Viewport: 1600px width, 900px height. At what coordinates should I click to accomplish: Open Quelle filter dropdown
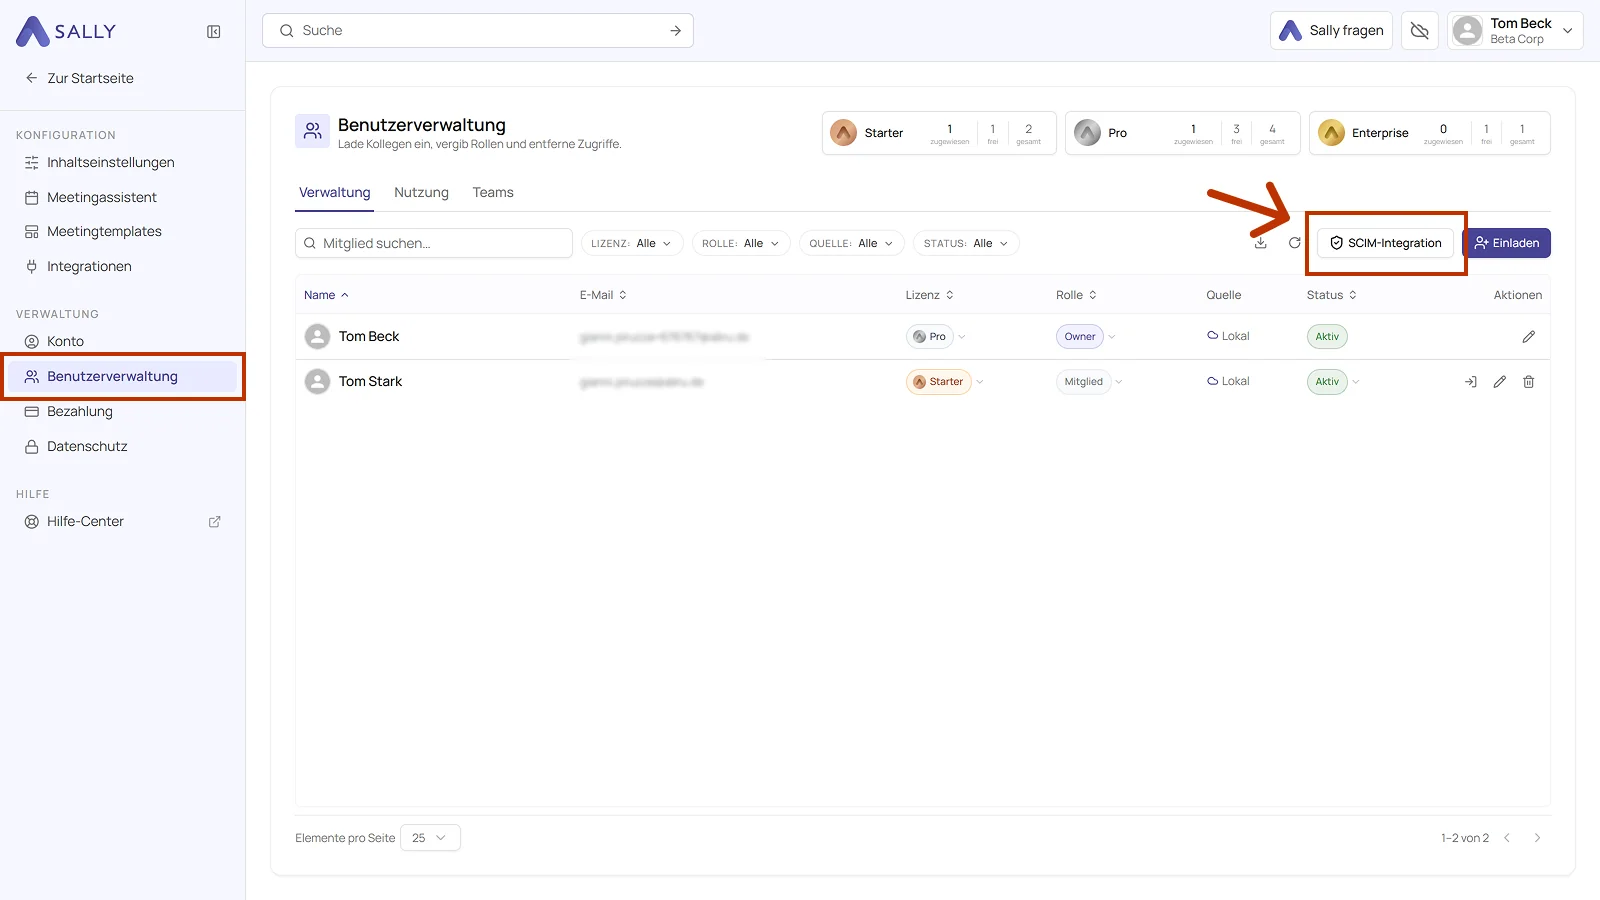click(852, 243)
